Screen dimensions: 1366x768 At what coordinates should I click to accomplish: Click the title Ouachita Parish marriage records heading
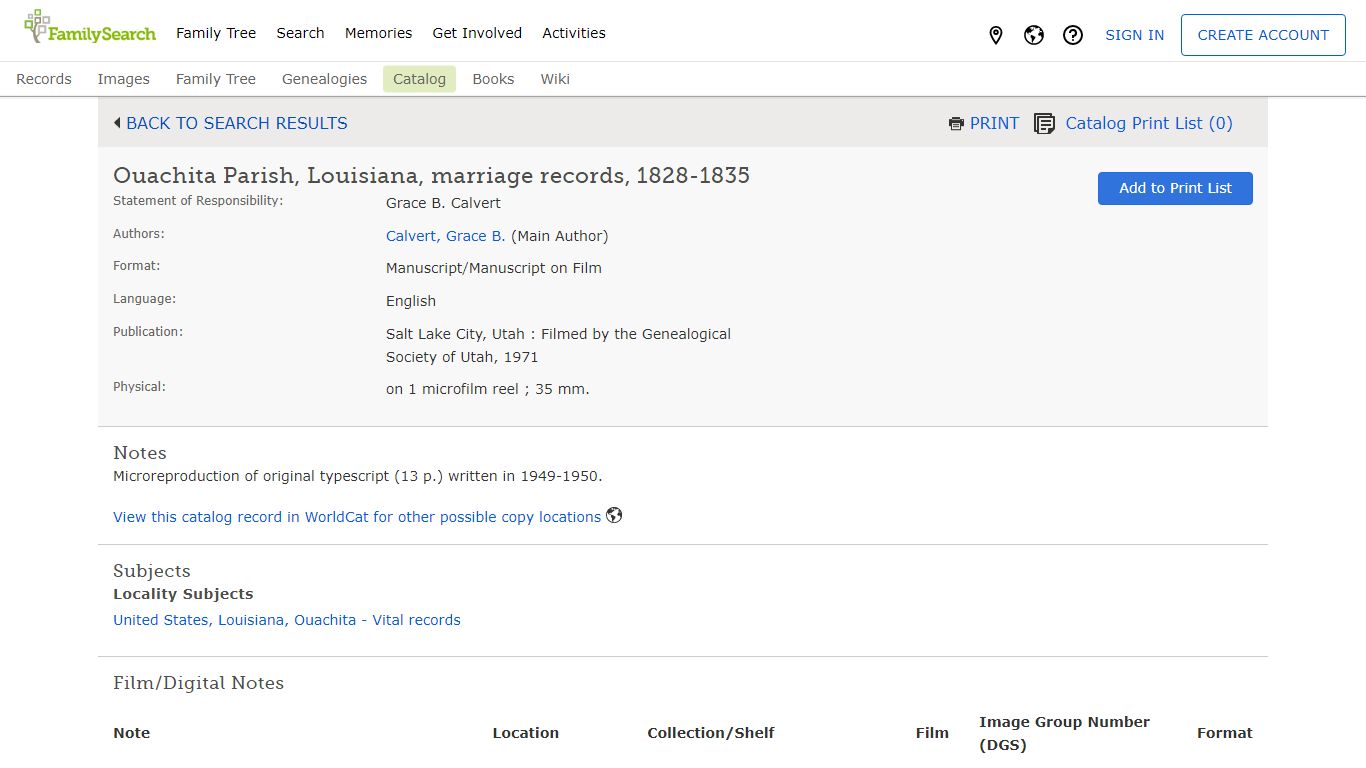431,175
